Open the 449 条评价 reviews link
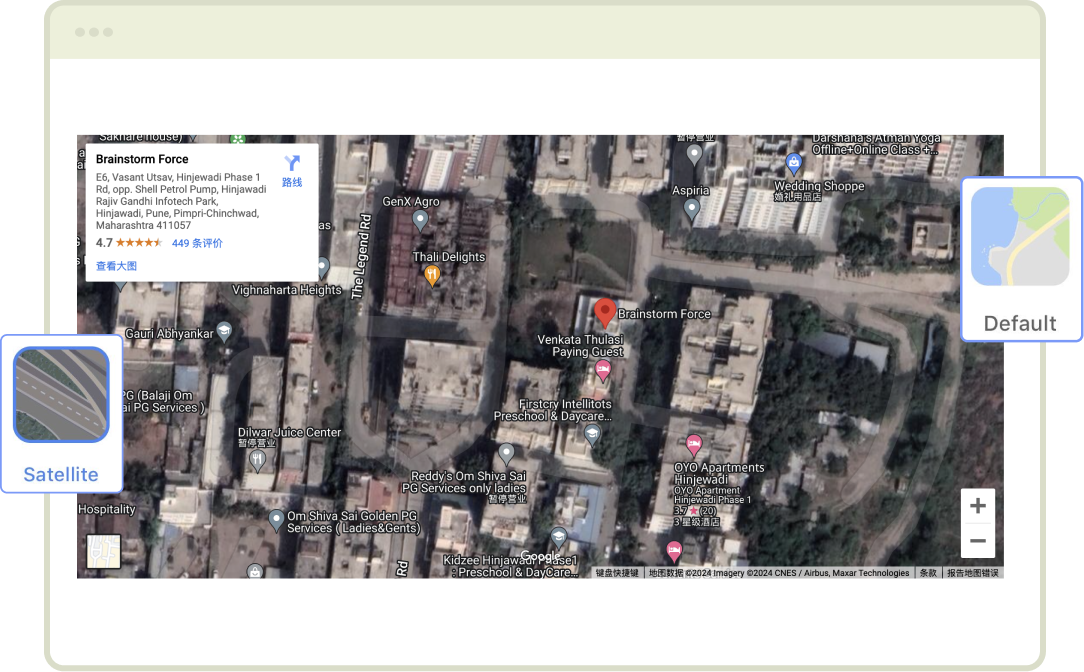 tap(197, 243)
